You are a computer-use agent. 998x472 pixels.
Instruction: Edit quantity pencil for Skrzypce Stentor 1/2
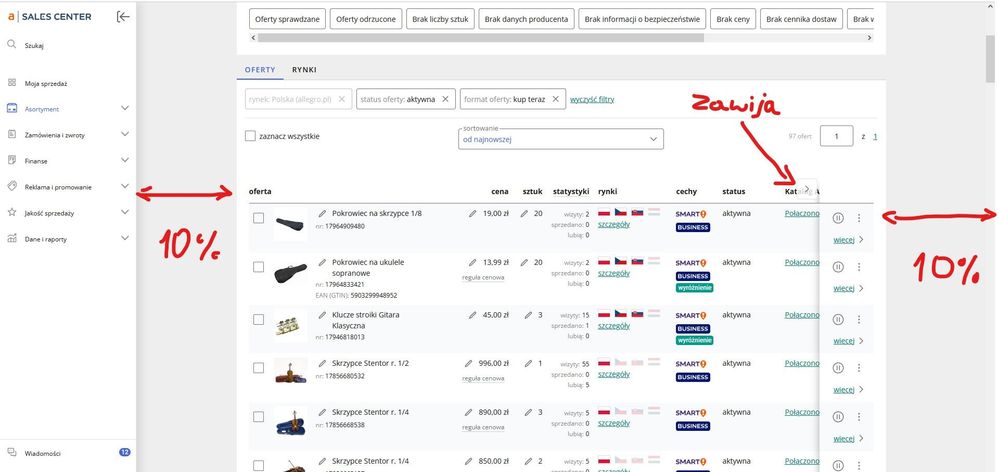[526, 364]
